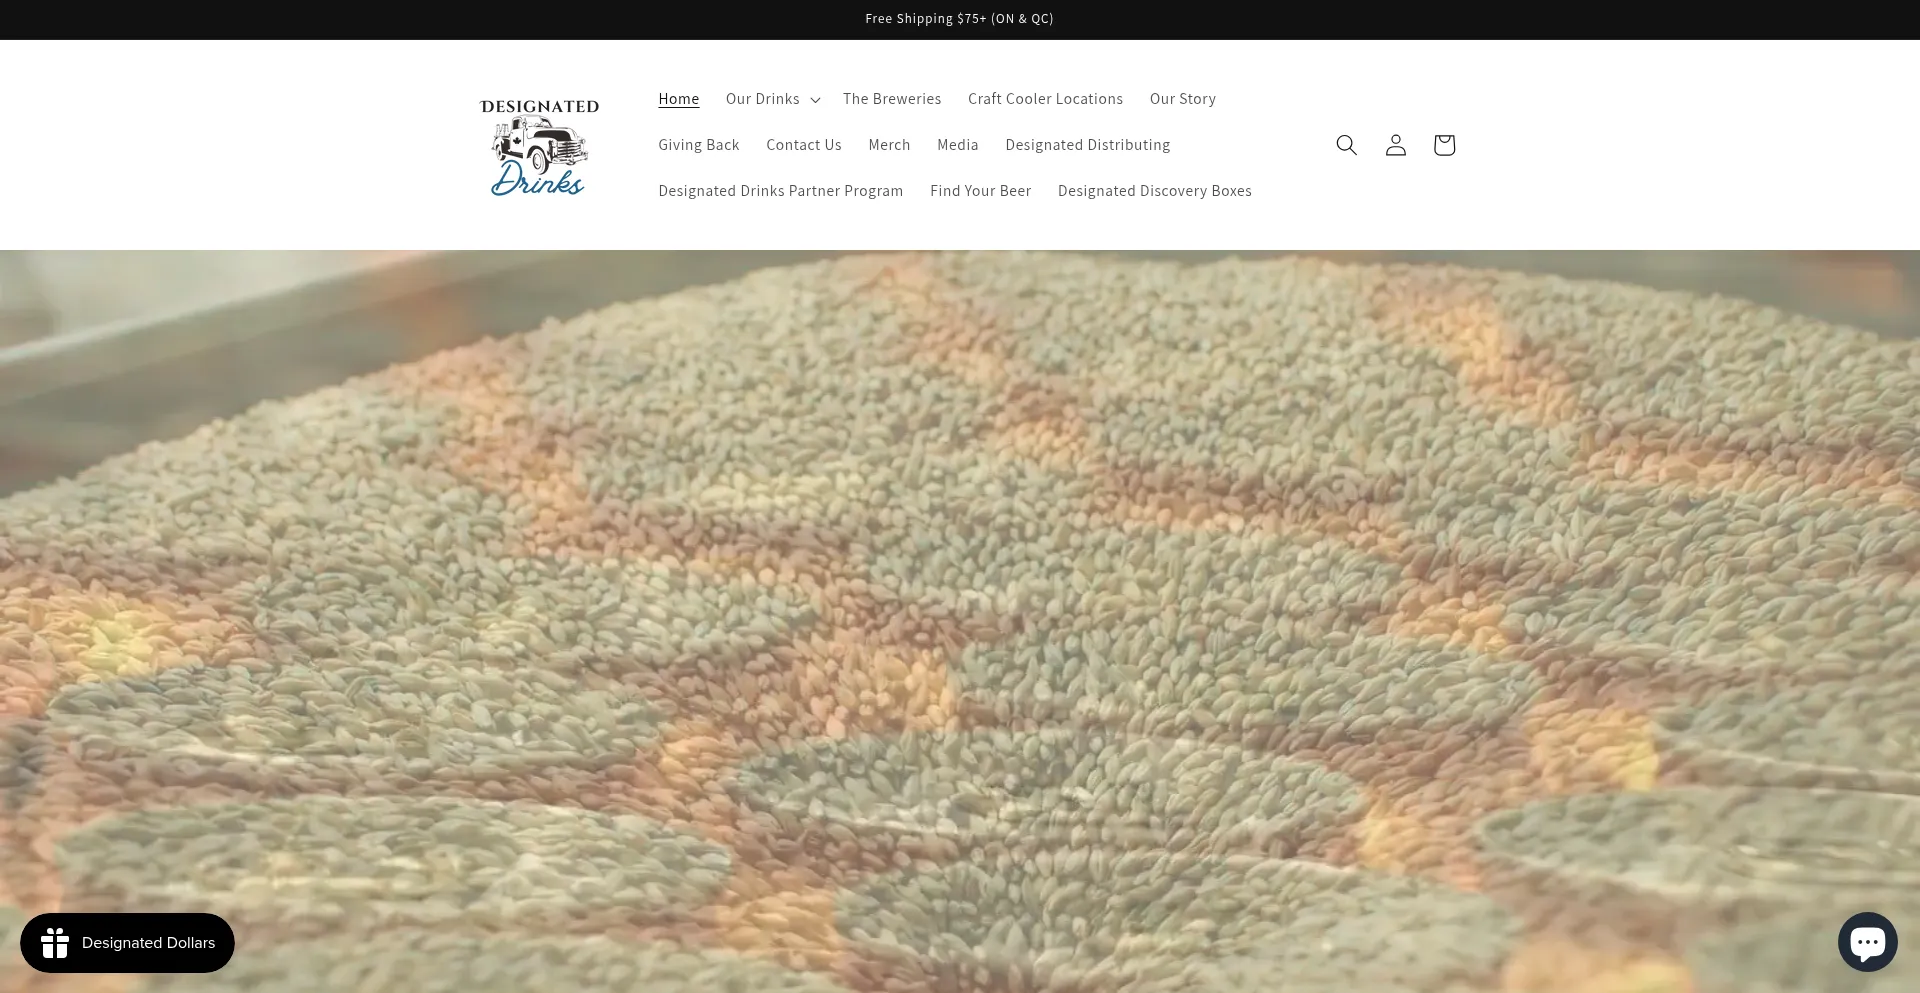Viewport: 1920px width, 993px height.
Task: Click the Designated Drinks truck logo
Action: pos(540,146)
